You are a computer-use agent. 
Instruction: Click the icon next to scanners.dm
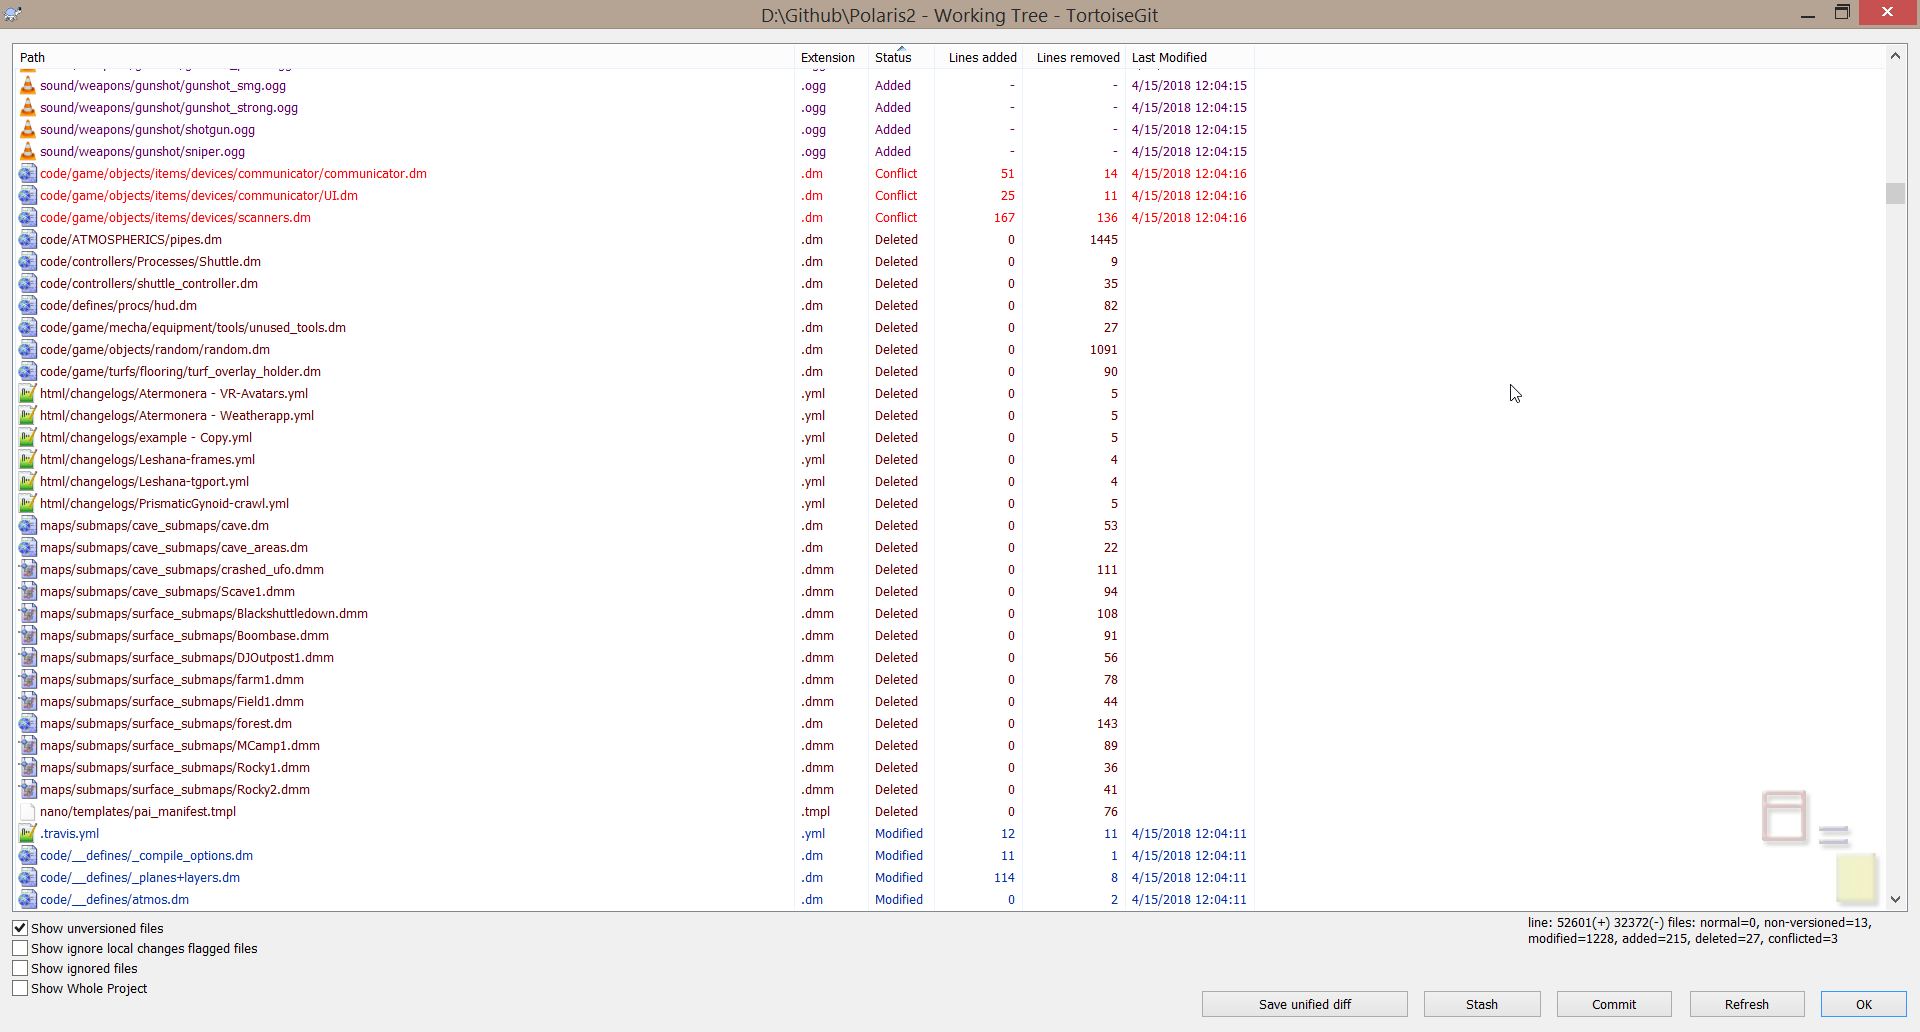pos(28,218)
